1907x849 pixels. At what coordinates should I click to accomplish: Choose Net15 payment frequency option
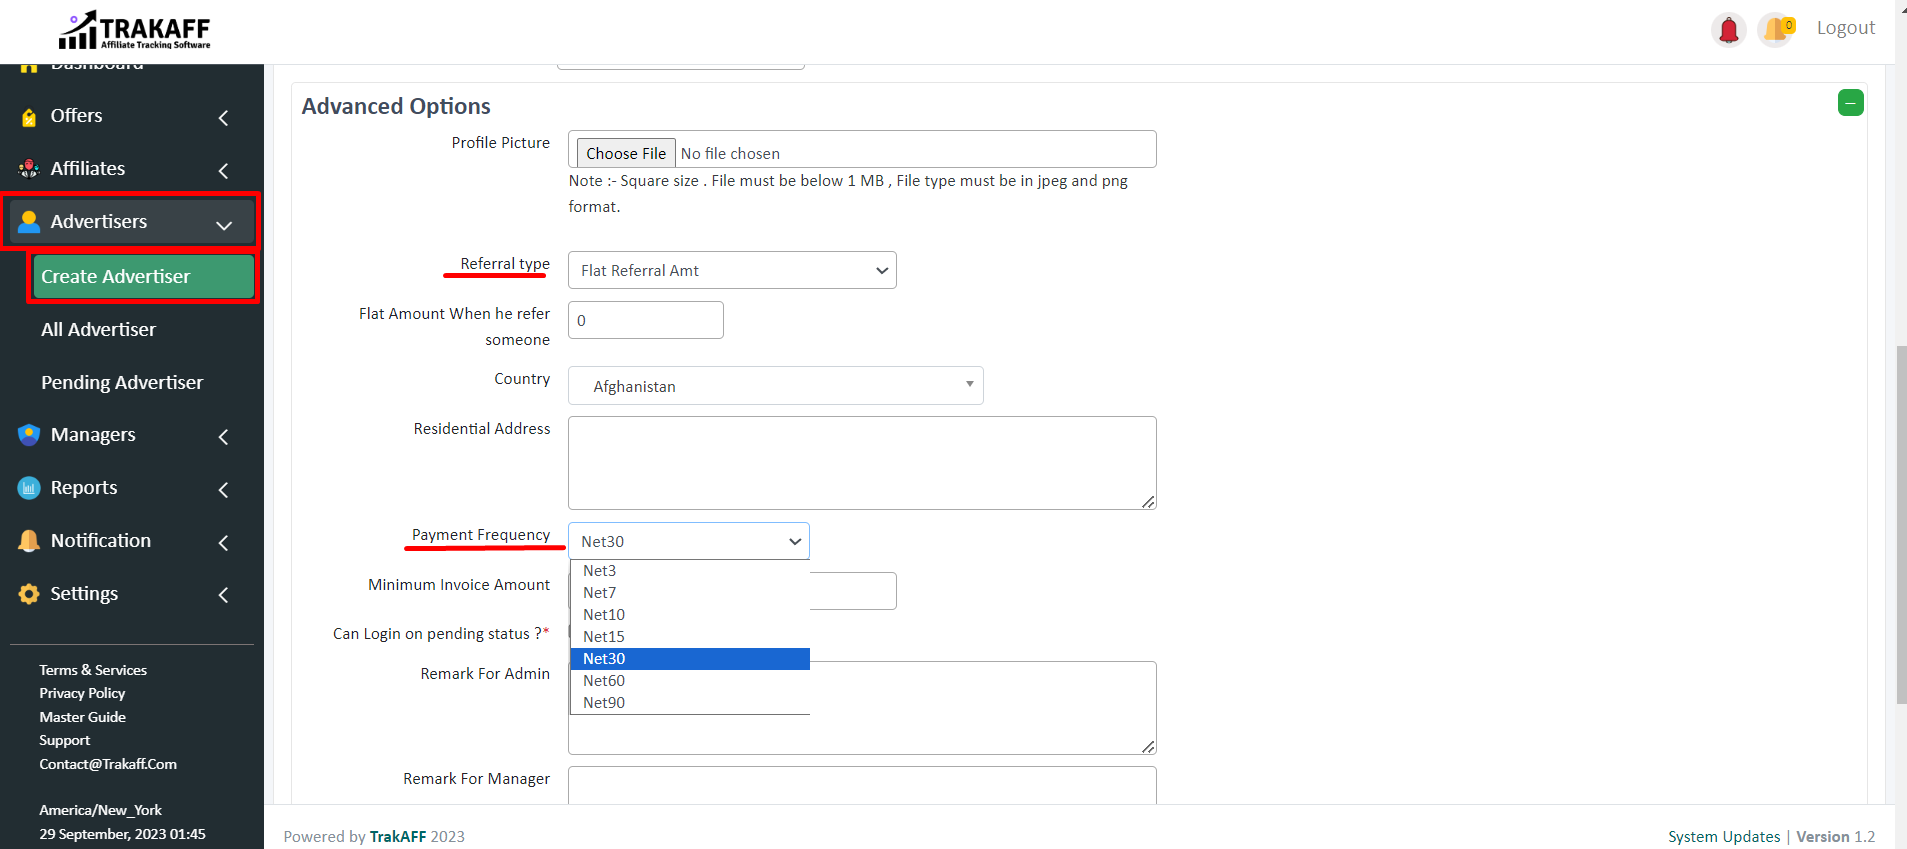click(690, 637)
